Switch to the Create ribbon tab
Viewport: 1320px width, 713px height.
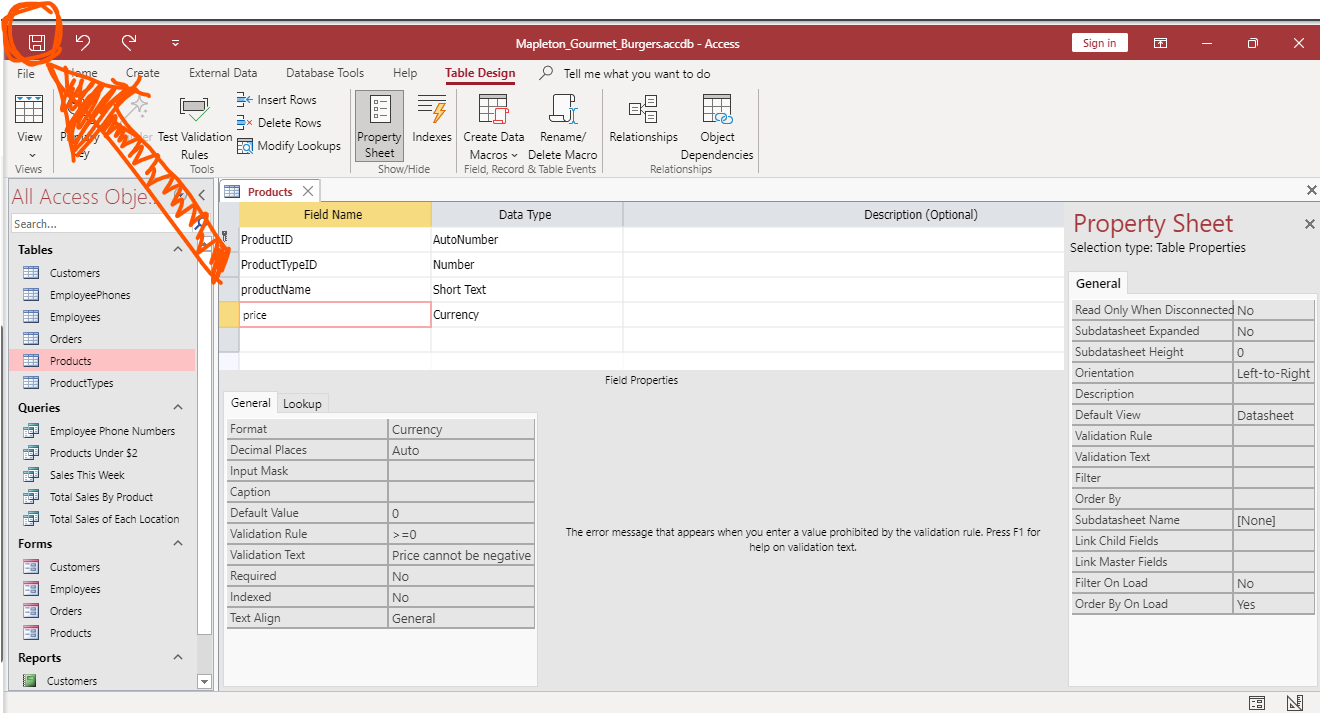143,73
